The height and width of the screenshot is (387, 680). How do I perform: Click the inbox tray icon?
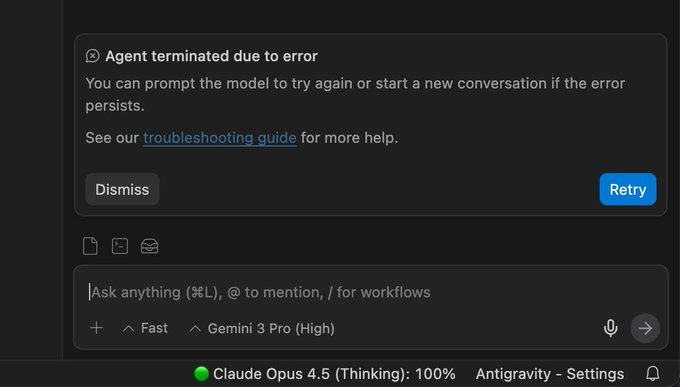(150, 246)
